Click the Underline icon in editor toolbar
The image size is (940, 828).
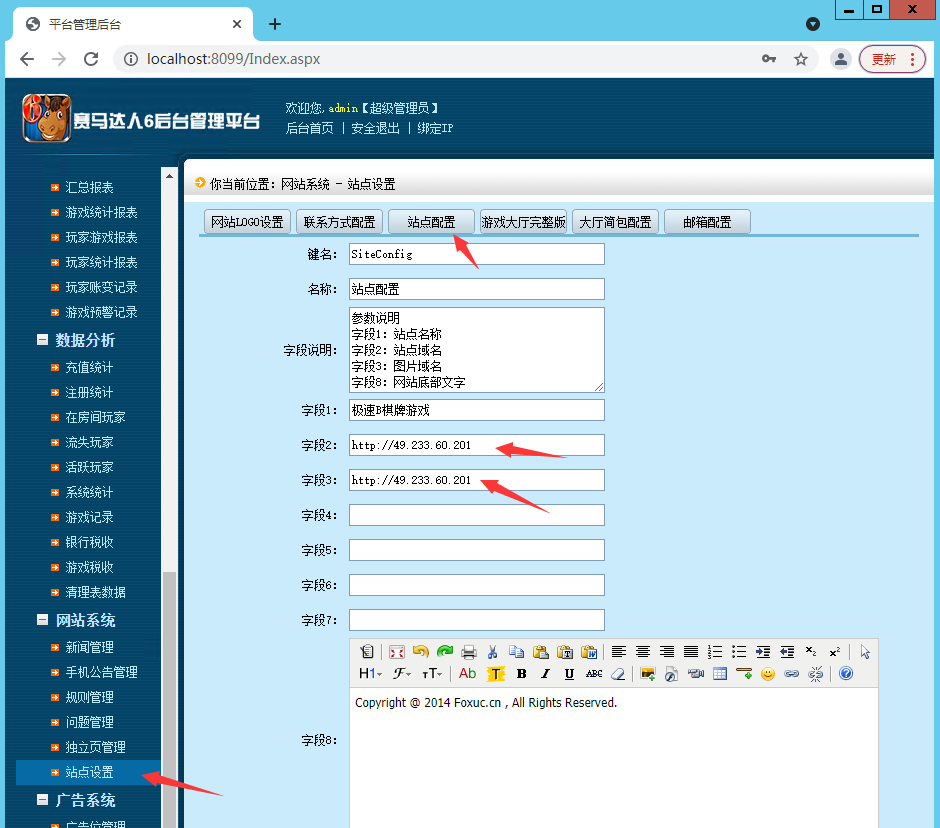(x=567, y=674)
